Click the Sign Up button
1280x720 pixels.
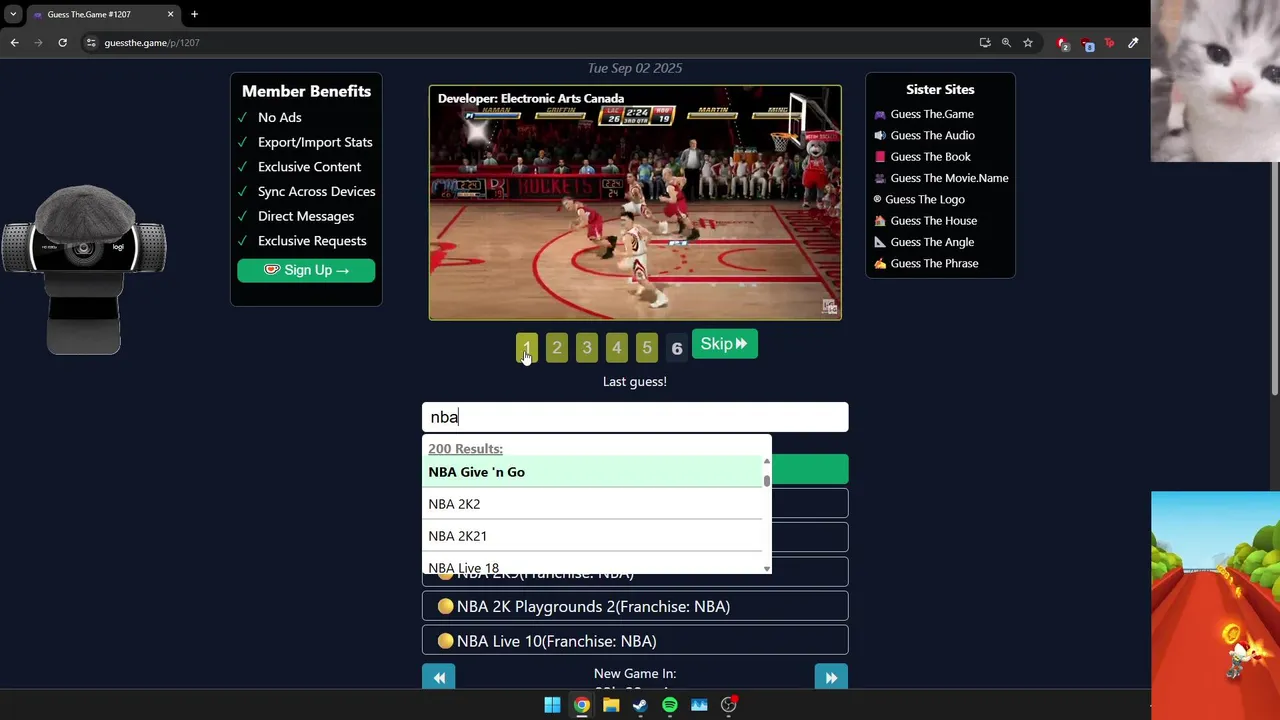tap(306, 270)
